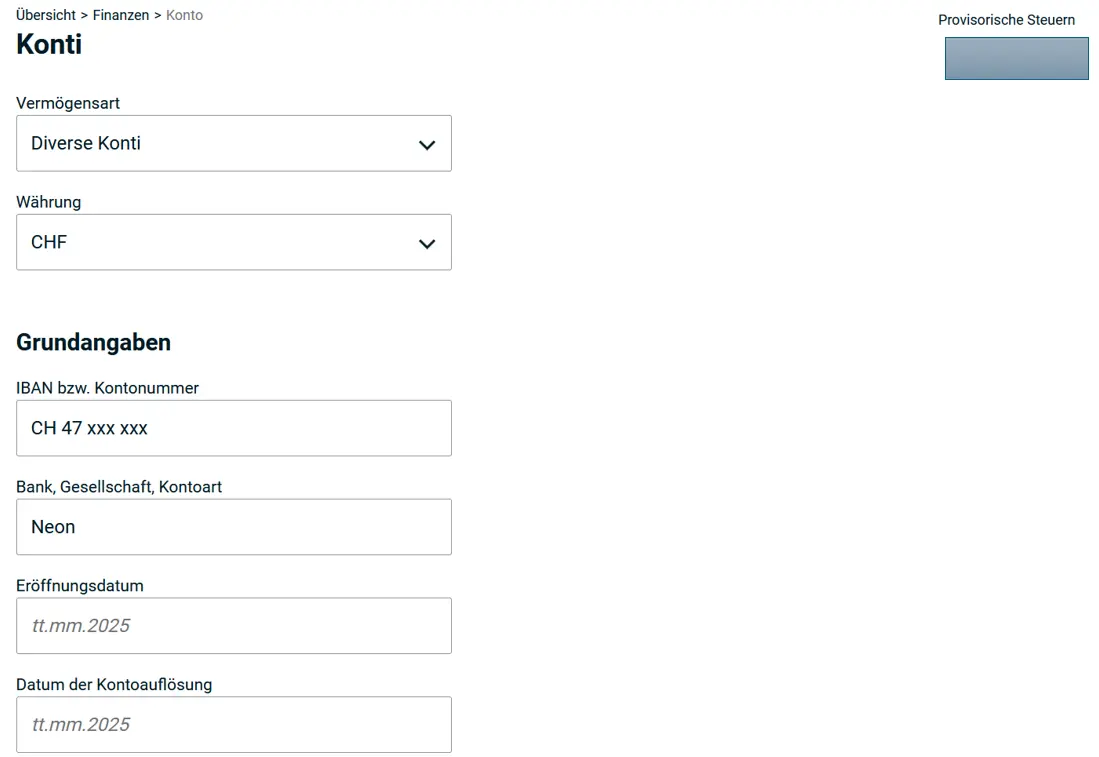The image size is (1099, 757).
Task: Click the Provisorische Steuern button
Action: click(x=1016, y=58)
